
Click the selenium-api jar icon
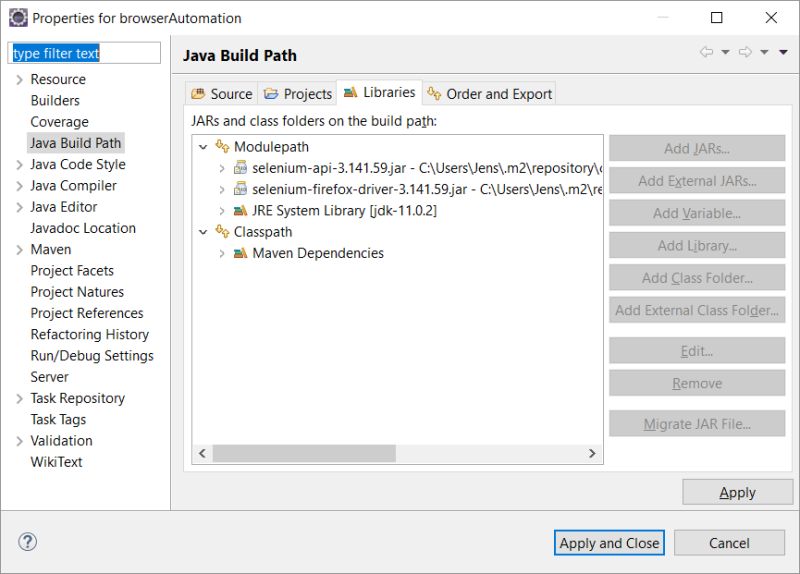pyautogui.click(x=240, y=167)
